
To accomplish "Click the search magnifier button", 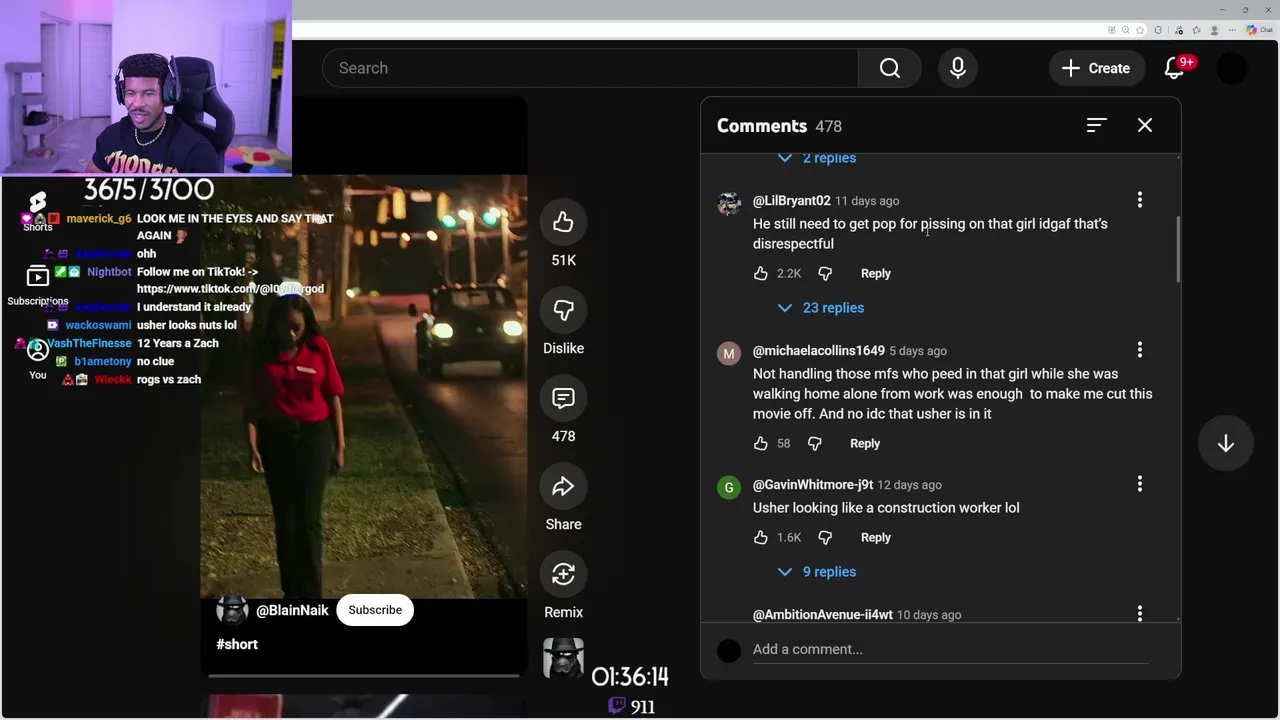I will (x=889, y=68).
